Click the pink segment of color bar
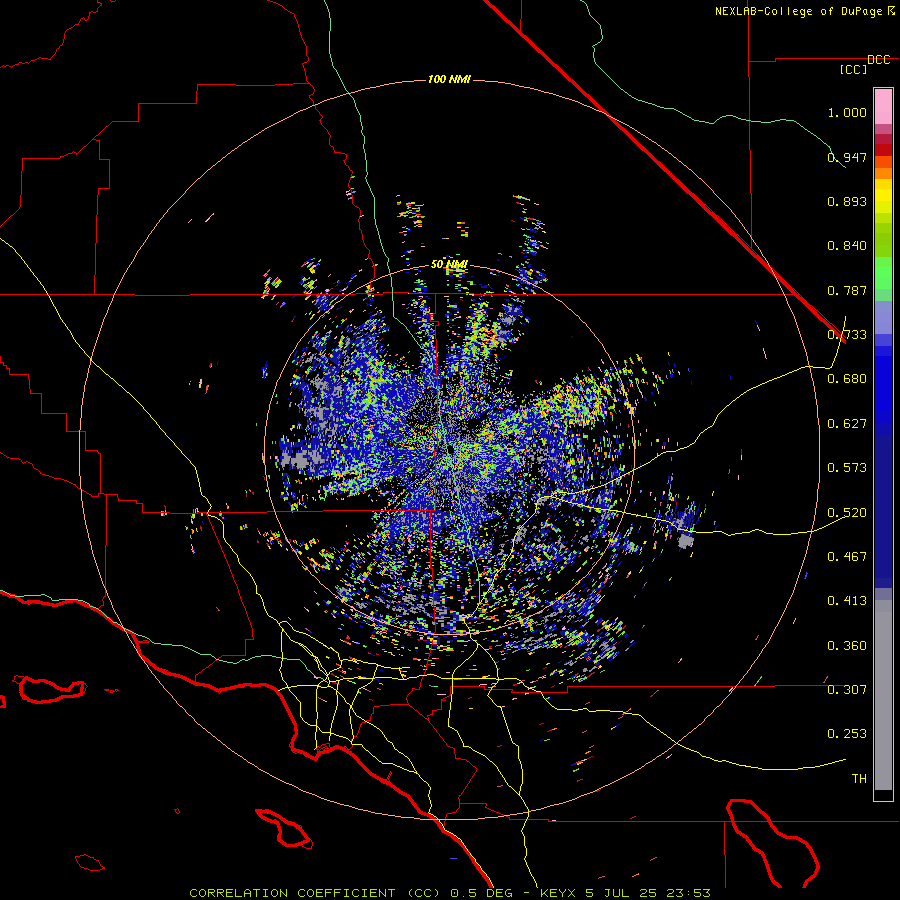 [x=883, y=106]
